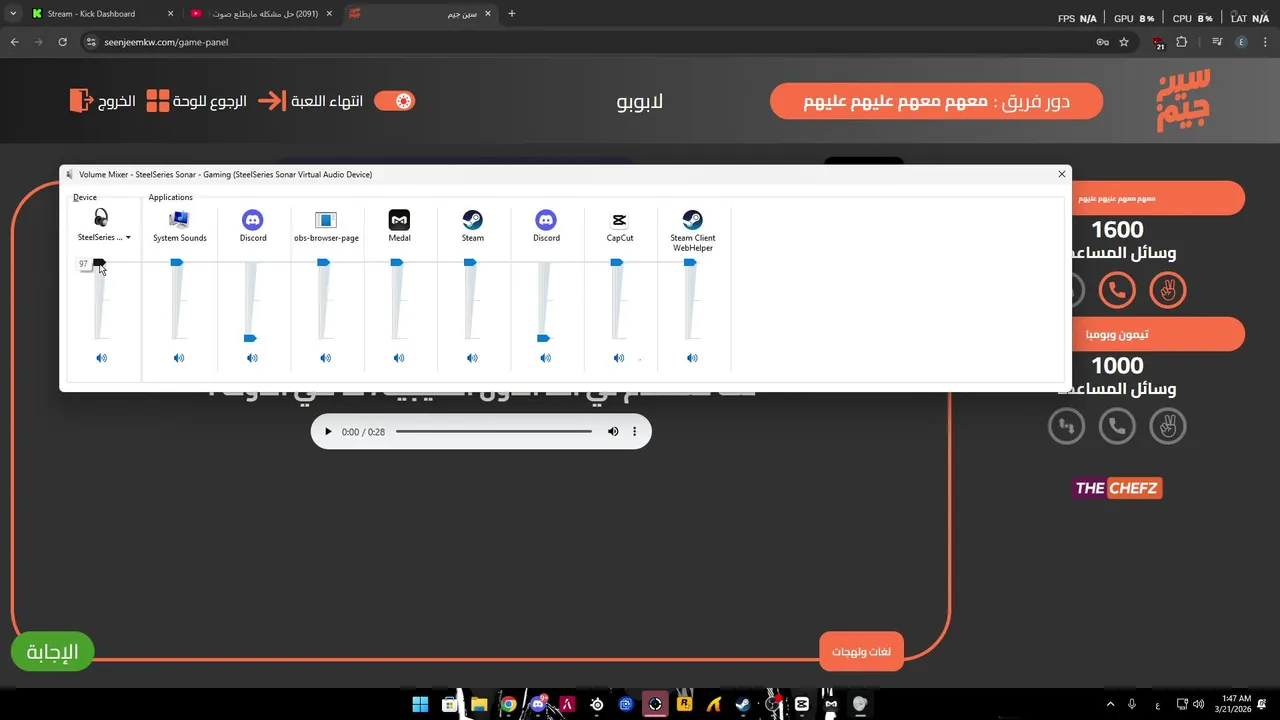1280x720 pixels.
Task: Open Chrome's Extensions puzzle icon
Action: pos(1182,42)
